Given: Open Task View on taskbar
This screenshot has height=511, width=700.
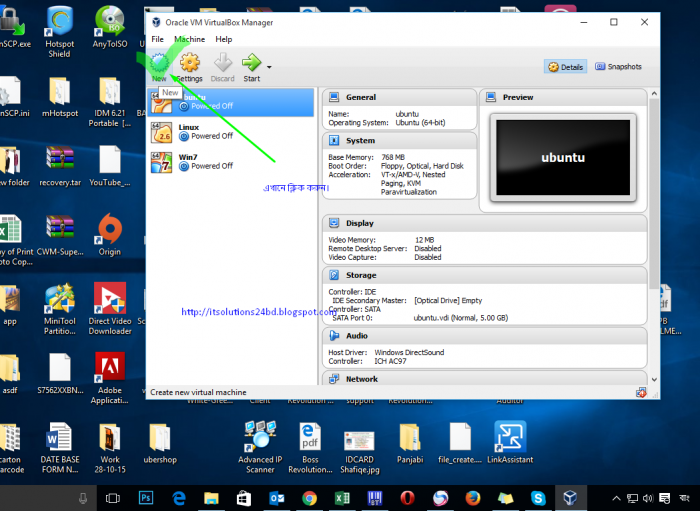Looking at the screenshot, I should 112,498.
